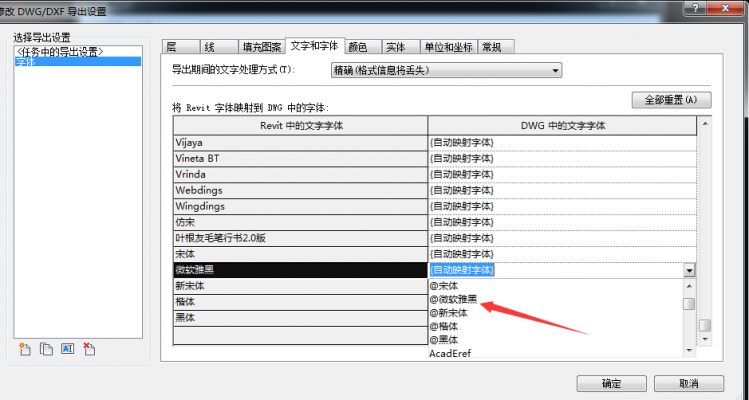The width and height of the screenshot is (749, 400).
Task: Select the highlighted 微软雅黑 font row
Action: click(x=300, y=270)
